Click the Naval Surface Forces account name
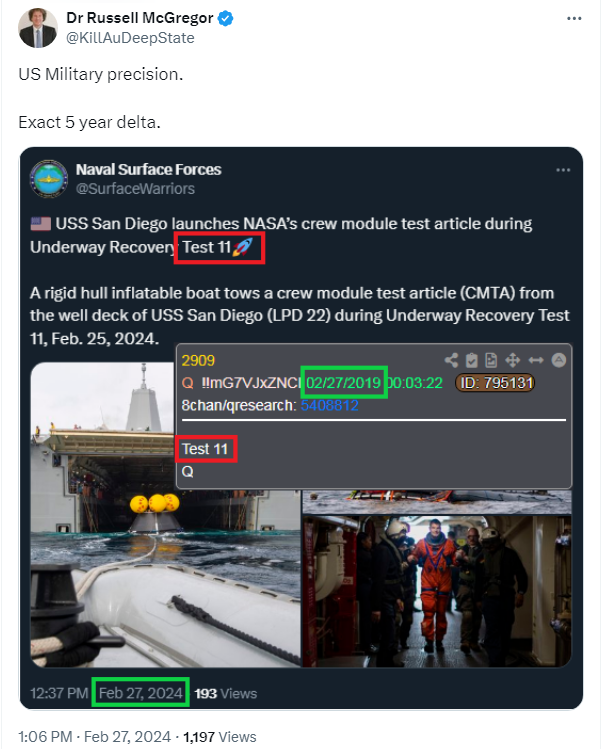This screenshot has width=602, height=749. click(x=149, y=170)
